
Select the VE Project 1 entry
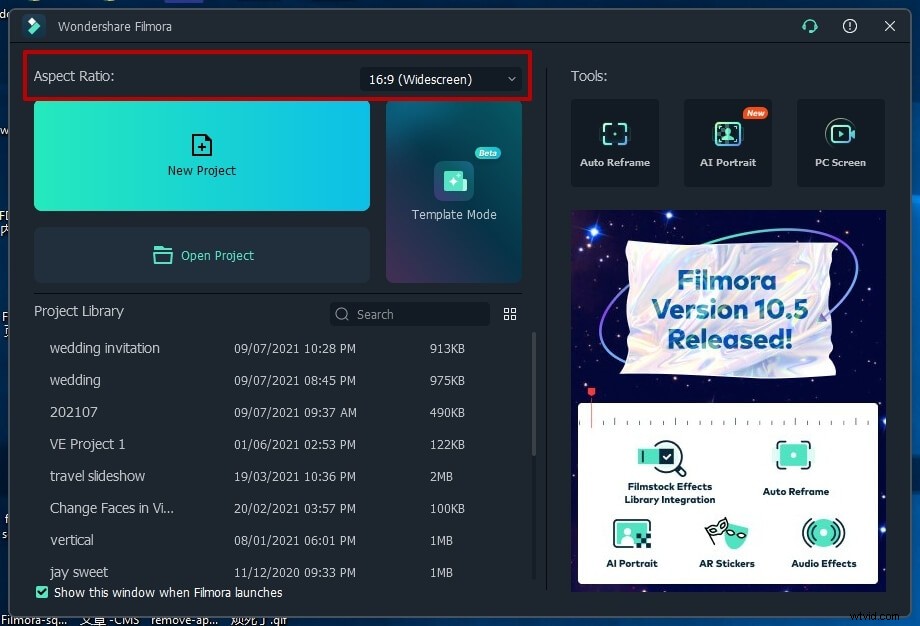pyautogui.click(x=88, y=444)
